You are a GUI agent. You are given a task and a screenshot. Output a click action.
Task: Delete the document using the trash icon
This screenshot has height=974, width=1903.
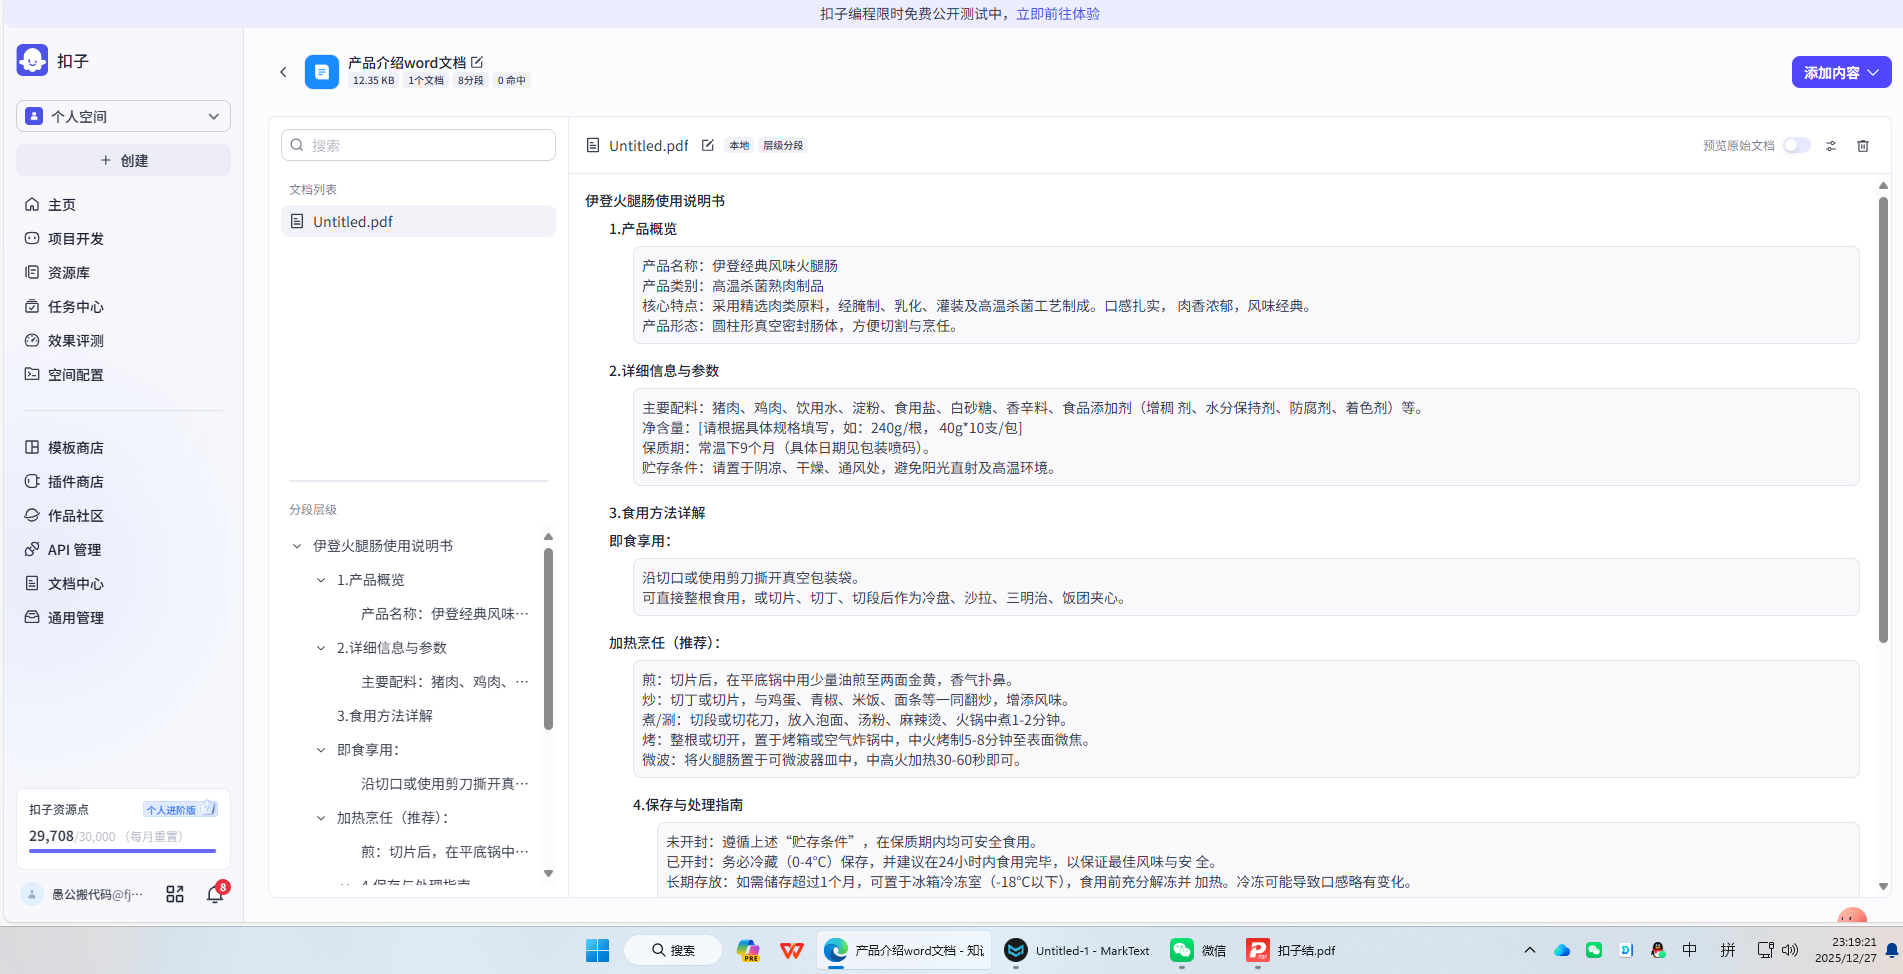pos(1863,146)
